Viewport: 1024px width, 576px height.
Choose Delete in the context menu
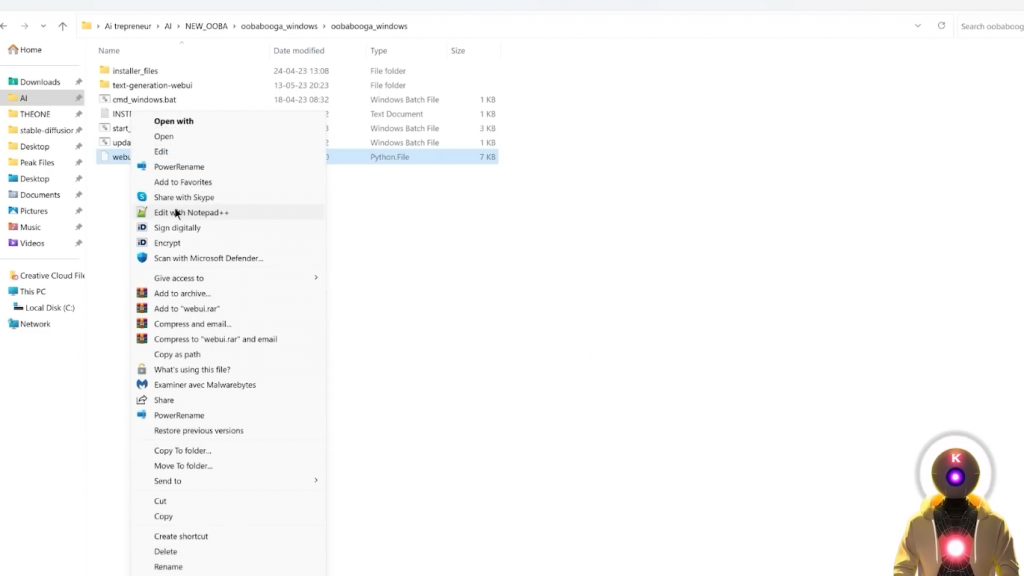click(x=165, y=552)
